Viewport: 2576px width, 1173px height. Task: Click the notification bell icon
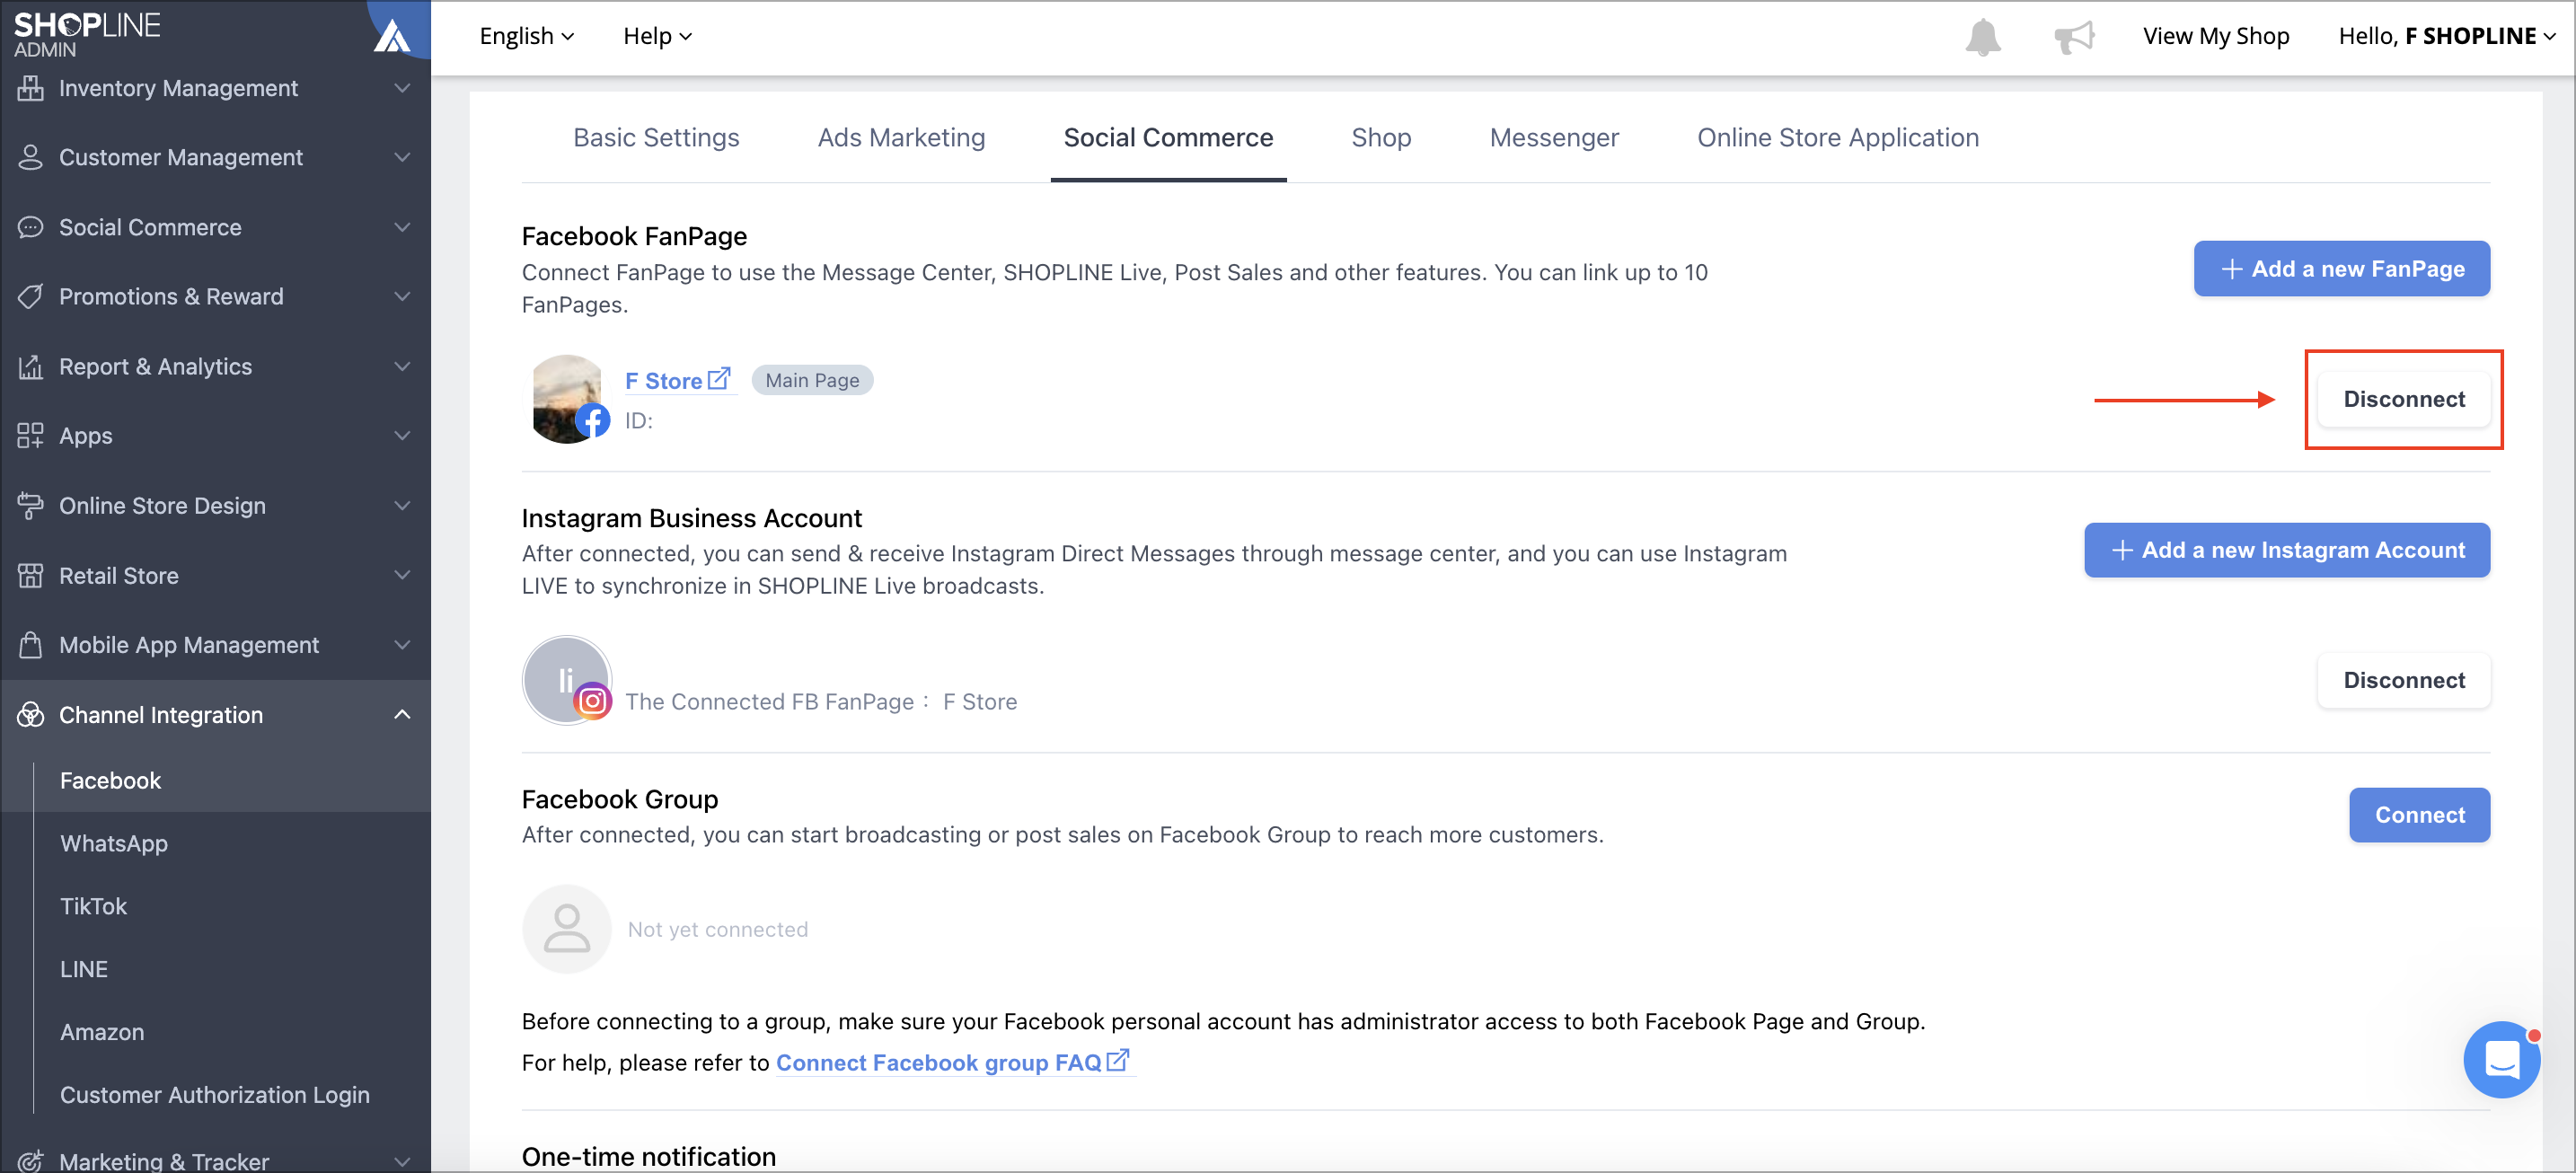(1982, 37)
